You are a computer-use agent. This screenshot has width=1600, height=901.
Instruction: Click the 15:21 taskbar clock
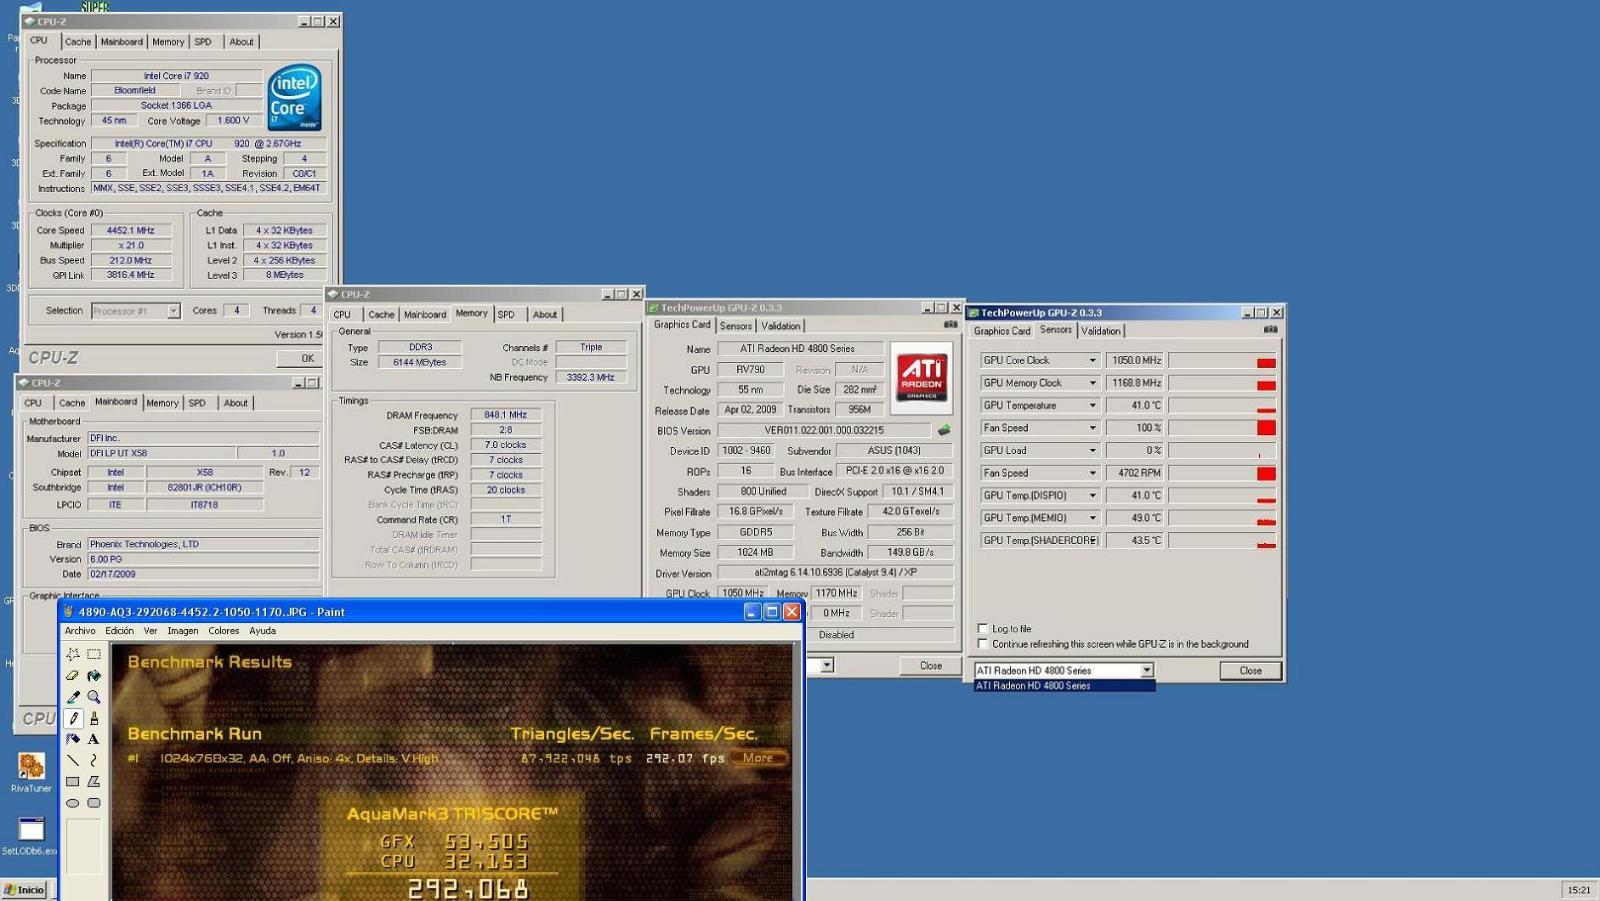[x=1578, y=890]
